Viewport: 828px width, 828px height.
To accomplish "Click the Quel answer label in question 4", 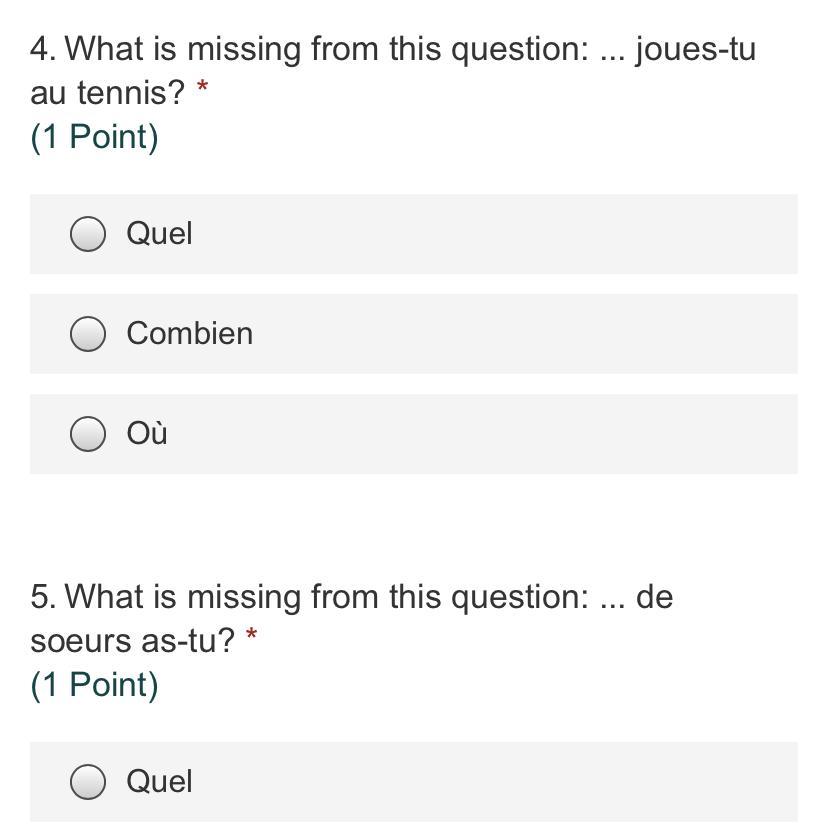I will pyautogui.click(x=159, y=234).
